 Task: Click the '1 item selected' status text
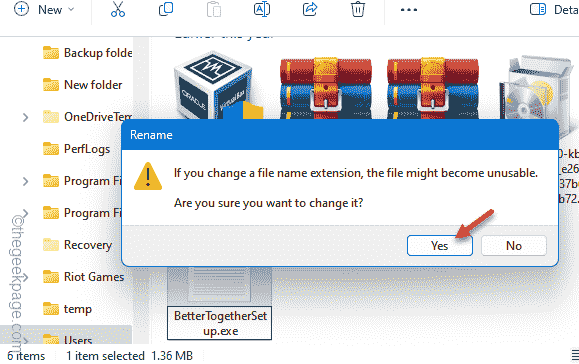tap(105, 356)
